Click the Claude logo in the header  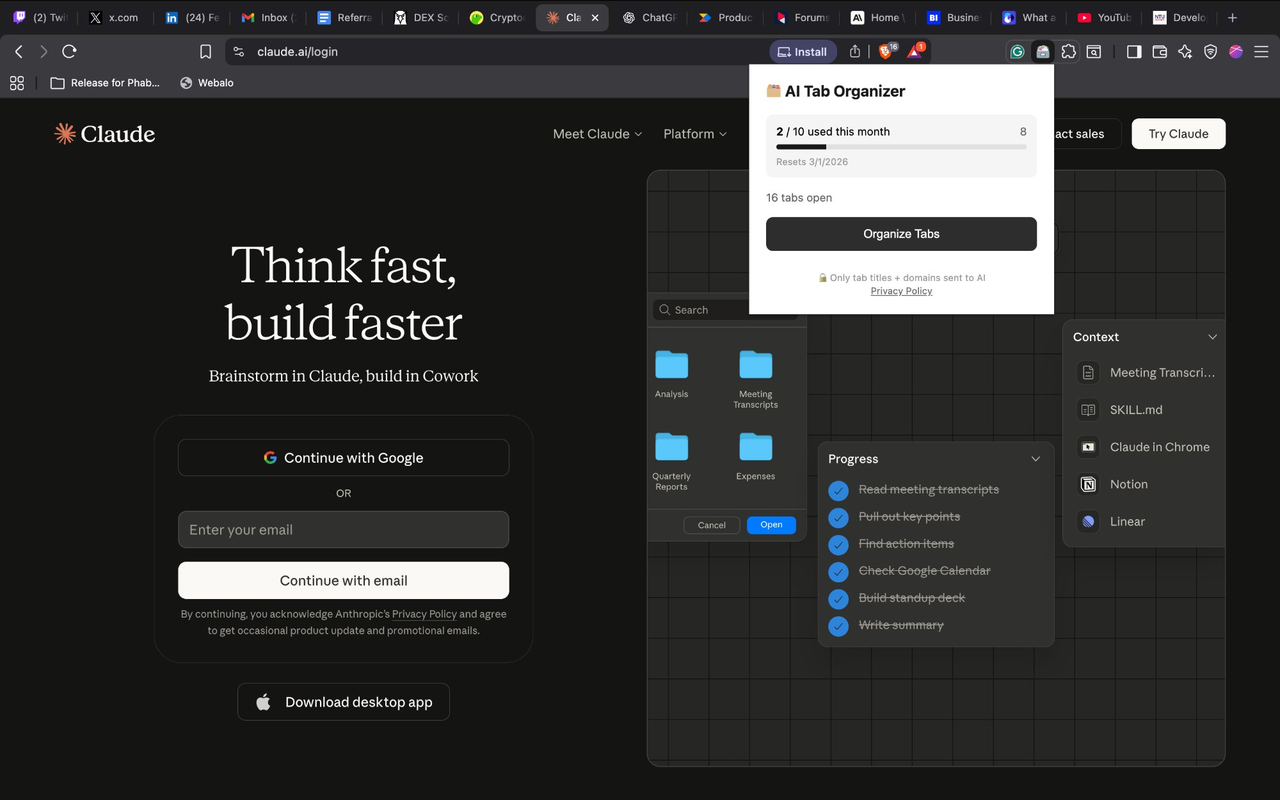click(105, 134)
